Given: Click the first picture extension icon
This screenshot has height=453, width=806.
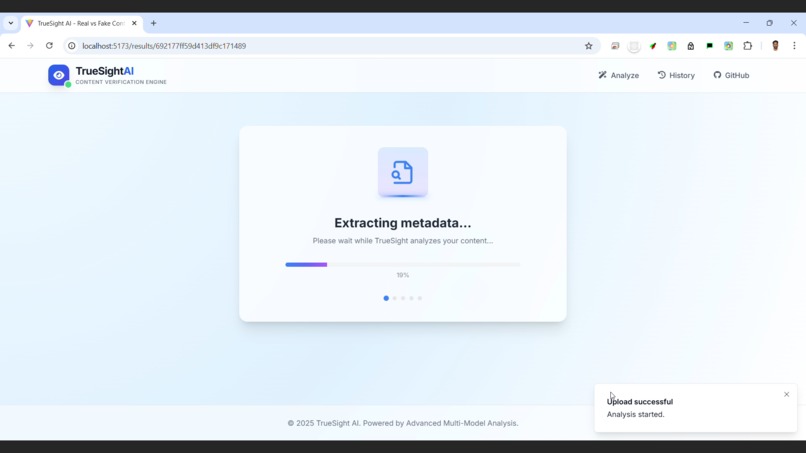Looking at the screenshot, I should [x=615, y=46].
